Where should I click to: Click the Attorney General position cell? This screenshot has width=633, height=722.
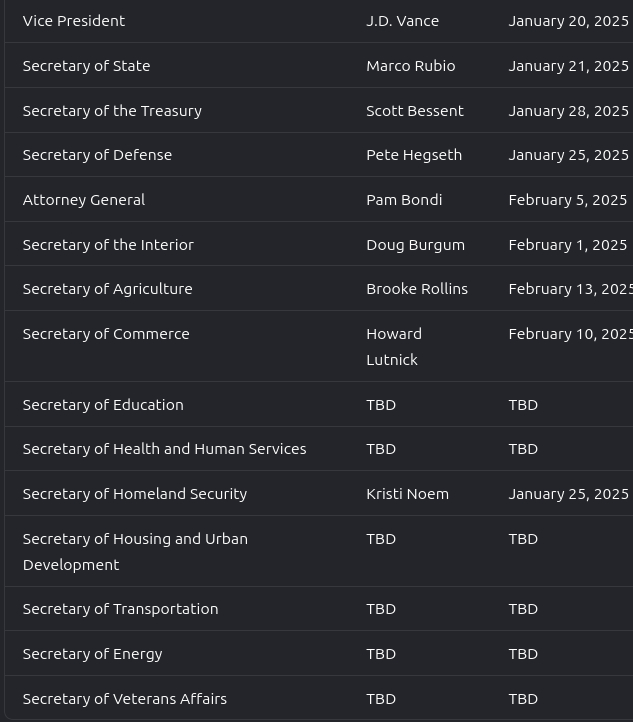[84, 200]
